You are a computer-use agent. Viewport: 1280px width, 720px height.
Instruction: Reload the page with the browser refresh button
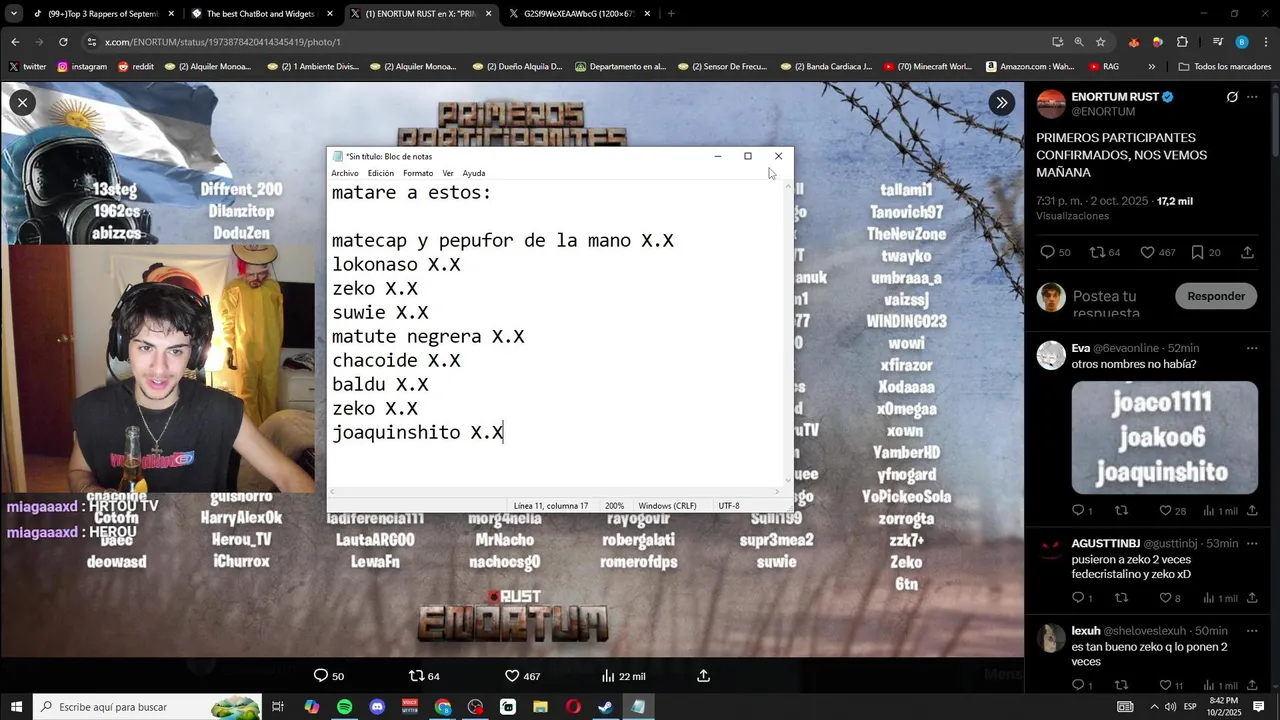tap(63, 42)
